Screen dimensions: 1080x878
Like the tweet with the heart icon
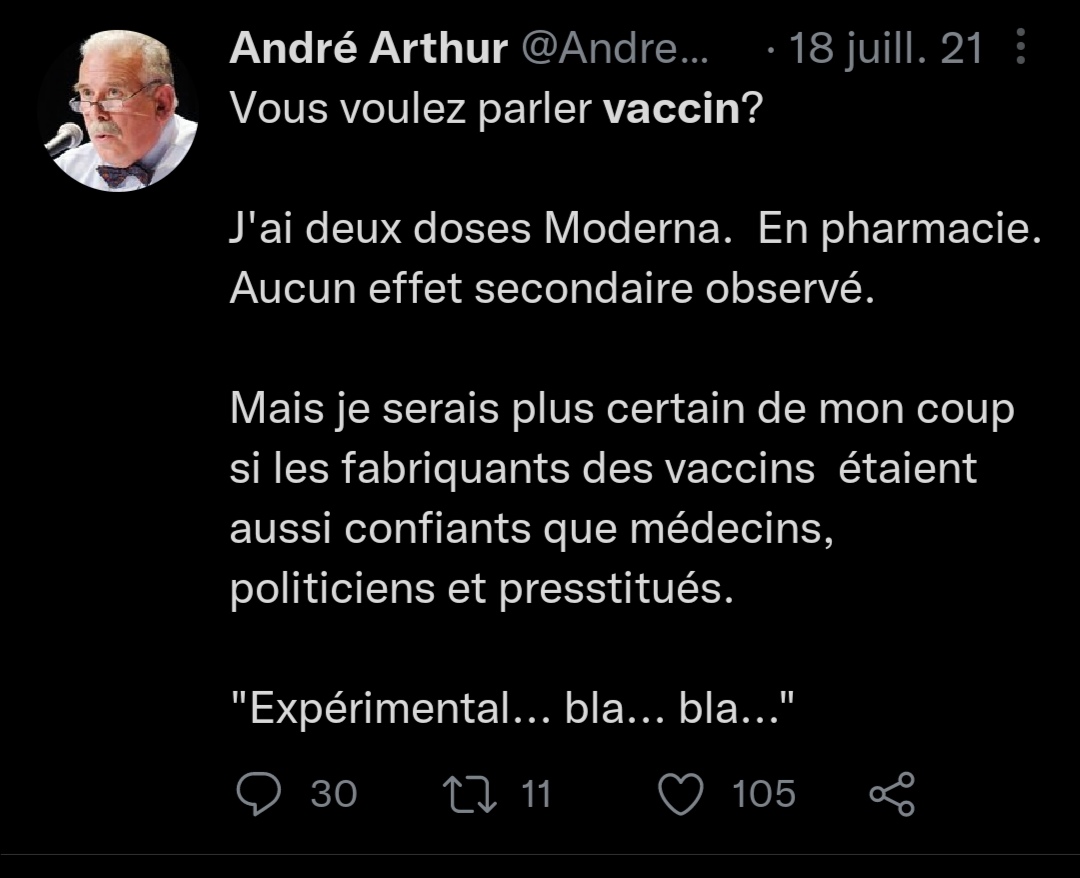(x=682, y=793)
